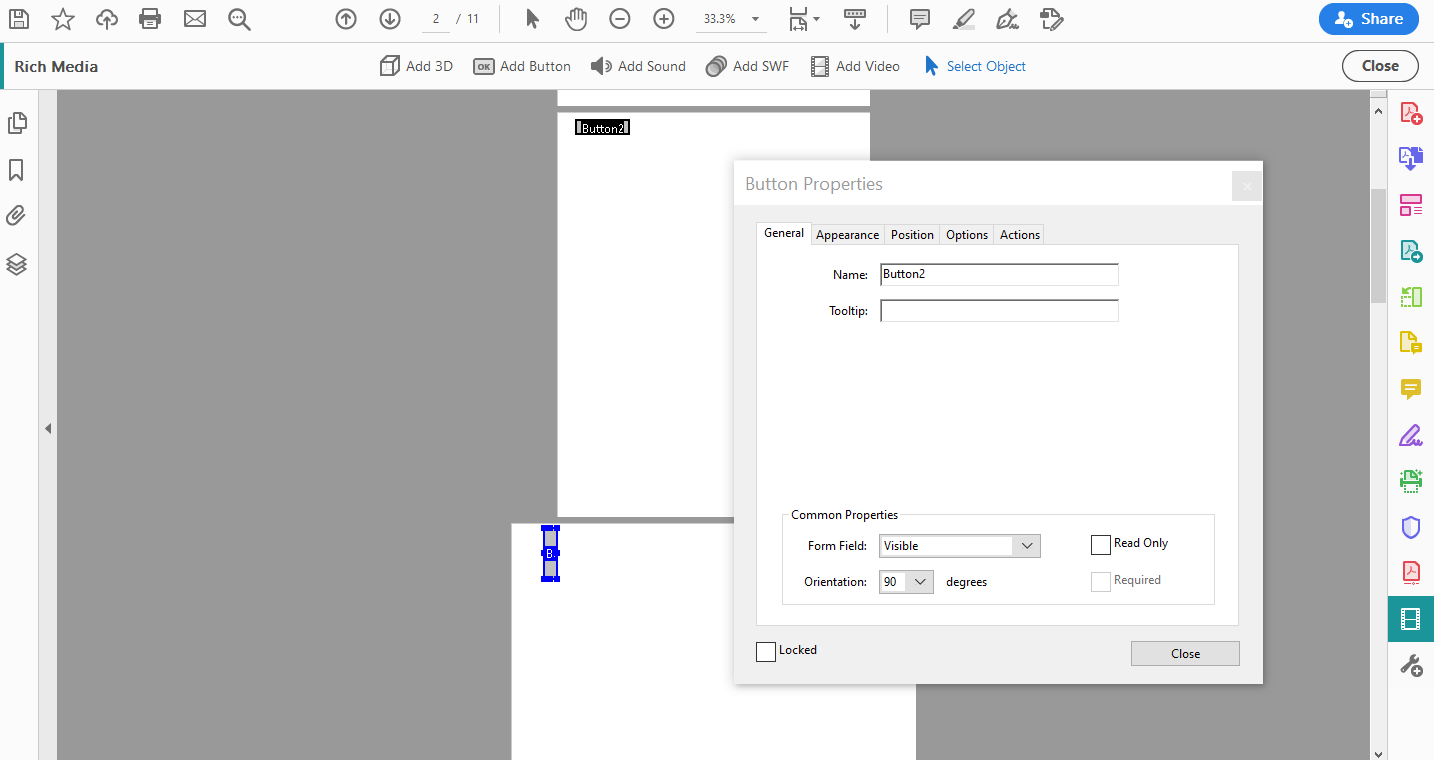Pick the Highlight text tool

(963, 18)
